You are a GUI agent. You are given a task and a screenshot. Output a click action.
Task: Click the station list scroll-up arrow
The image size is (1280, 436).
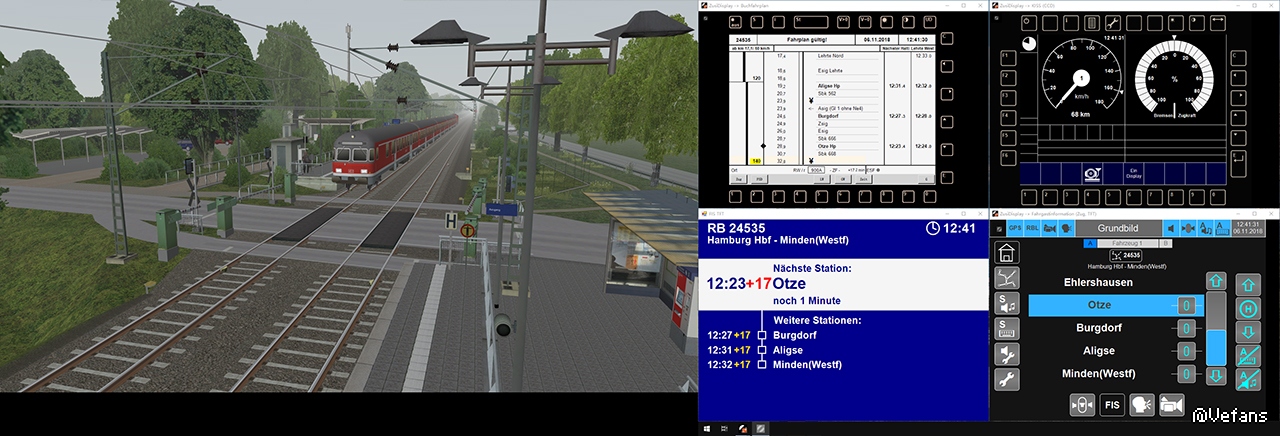1216,281
